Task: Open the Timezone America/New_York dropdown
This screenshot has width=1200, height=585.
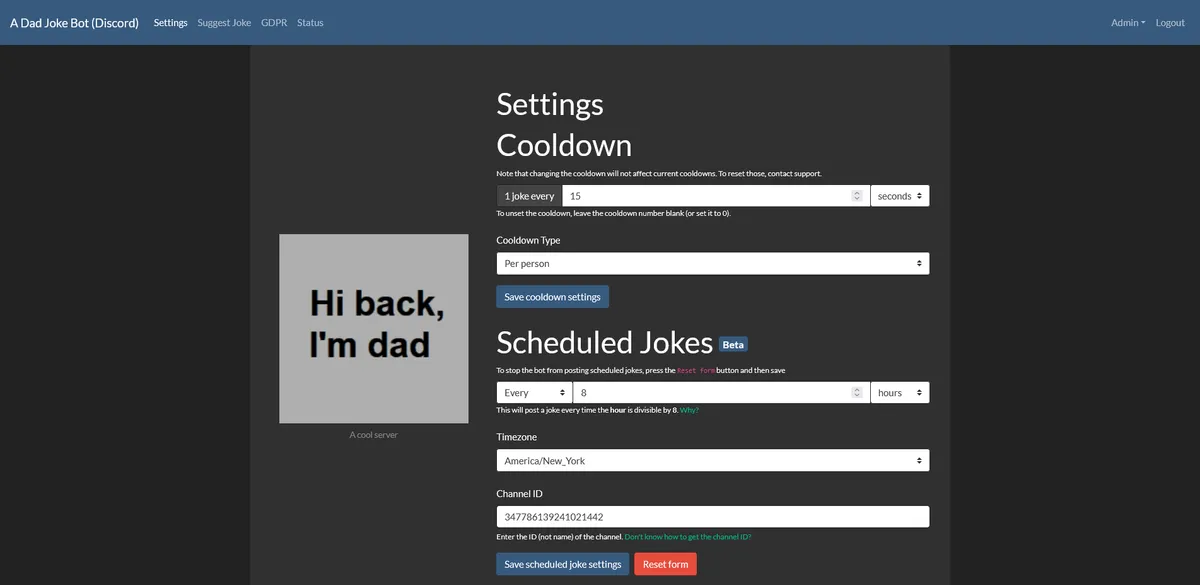Action: [x=712, y=461]
